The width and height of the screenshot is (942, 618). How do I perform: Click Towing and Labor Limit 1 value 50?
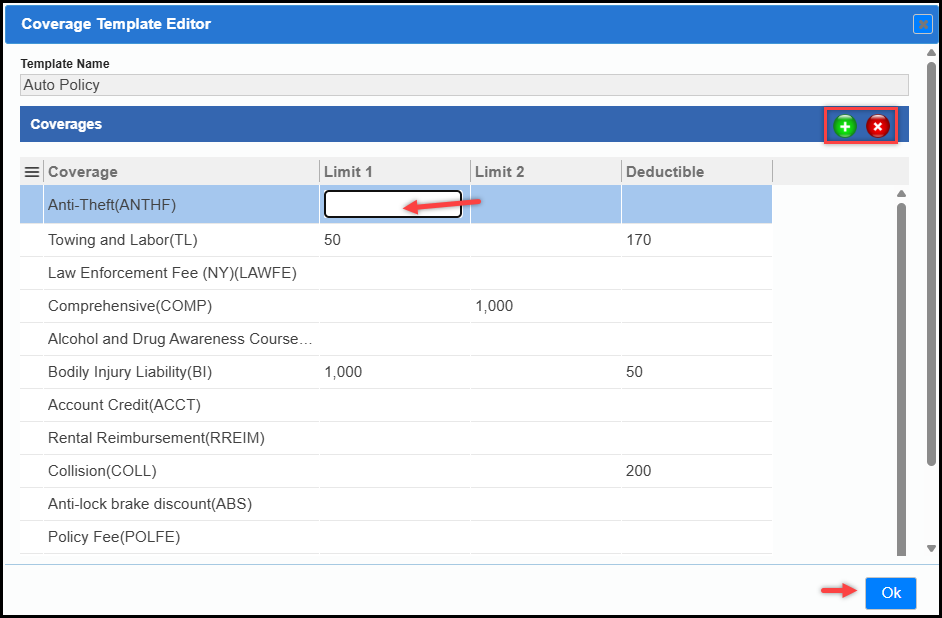pyautogui.click(x=332, y=240)
